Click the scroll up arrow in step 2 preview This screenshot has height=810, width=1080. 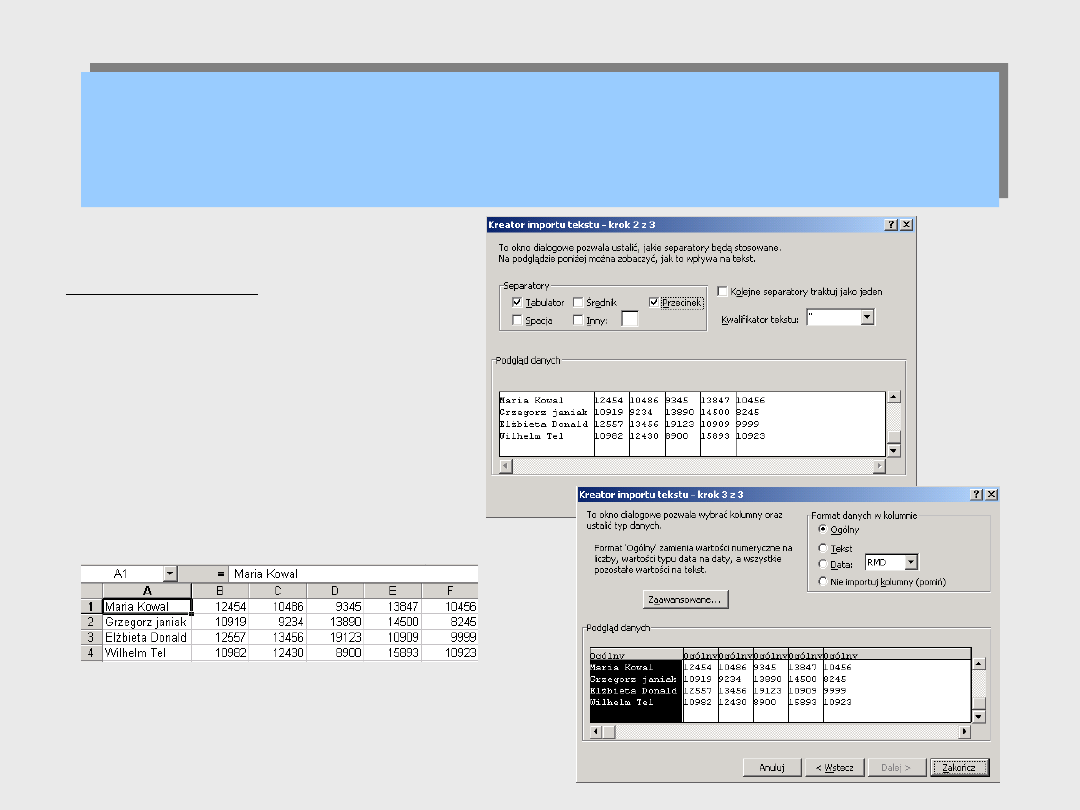(893, 398)
